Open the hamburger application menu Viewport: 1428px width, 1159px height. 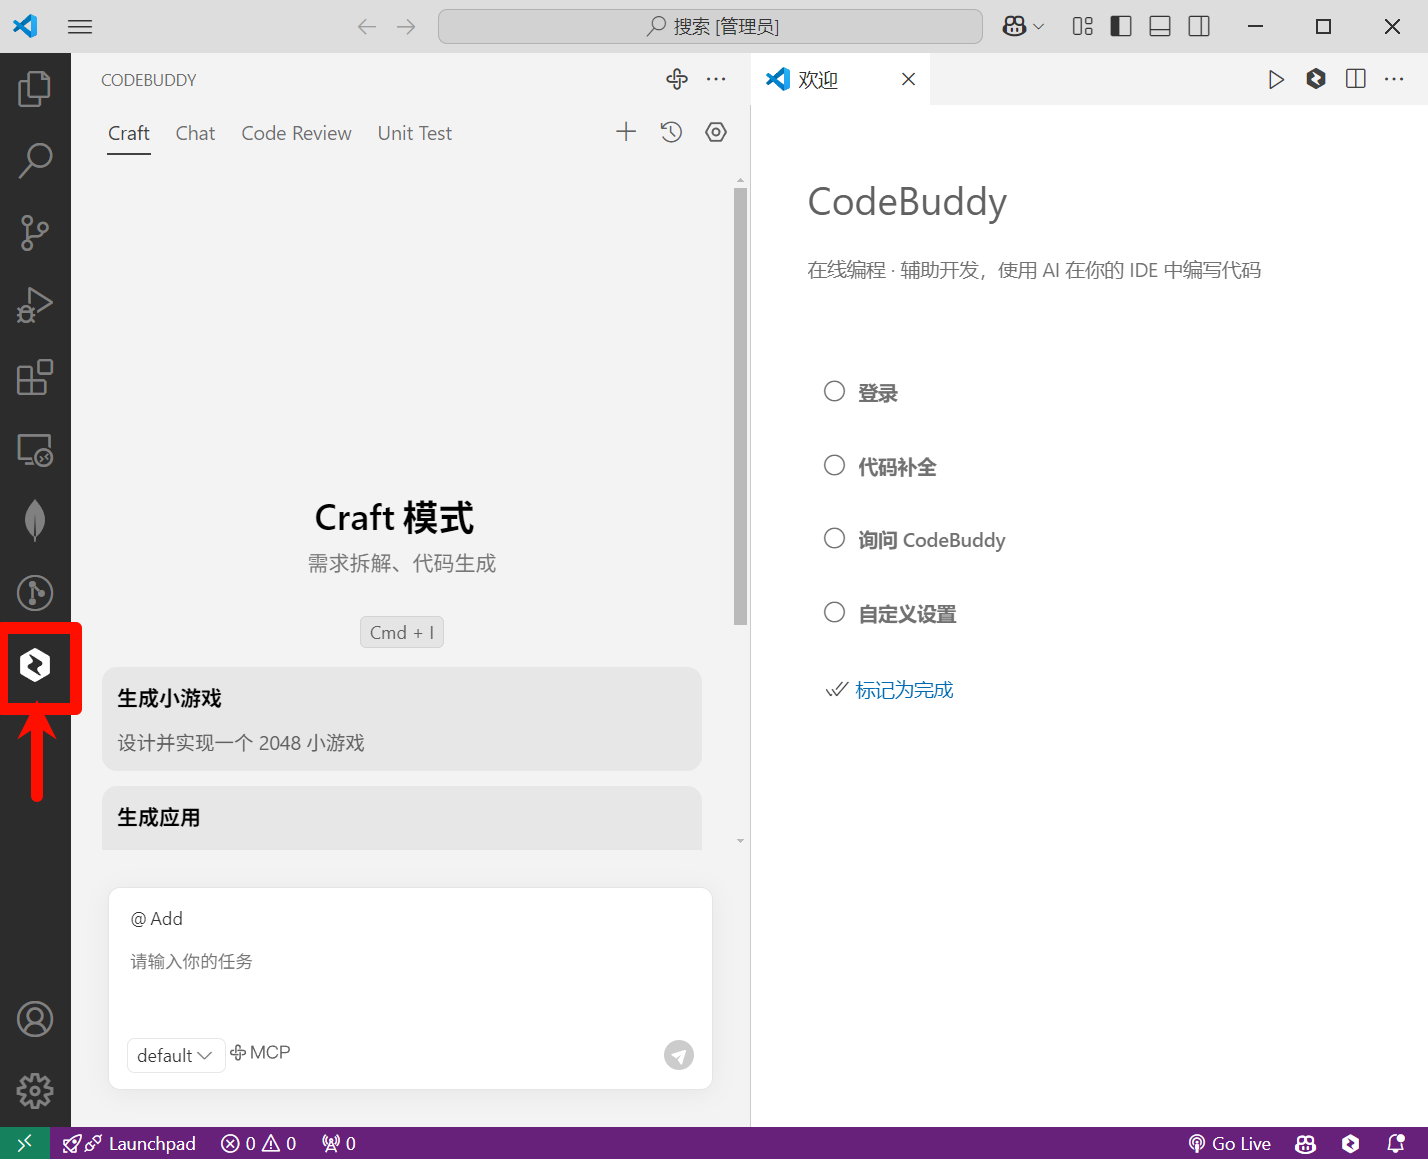[x=80, y=26]
